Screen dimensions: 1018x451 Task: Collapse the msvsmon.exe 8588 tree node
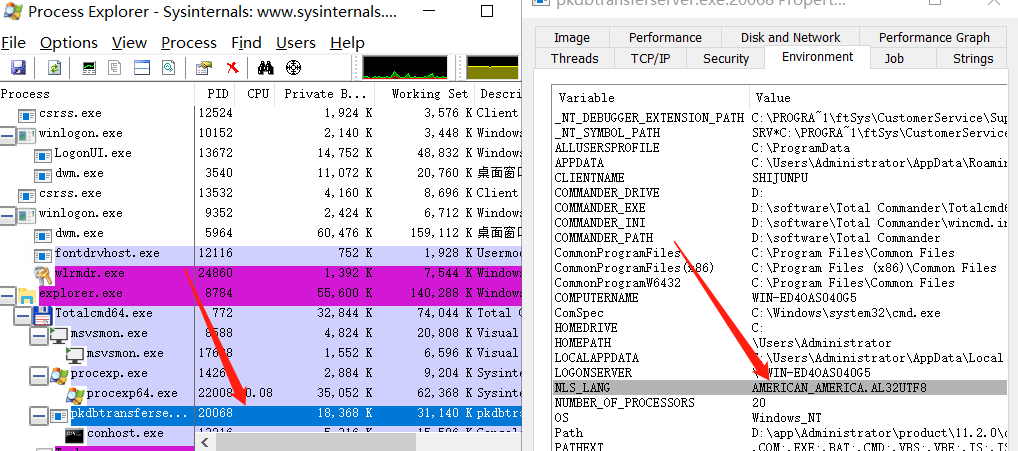(39, 335)
